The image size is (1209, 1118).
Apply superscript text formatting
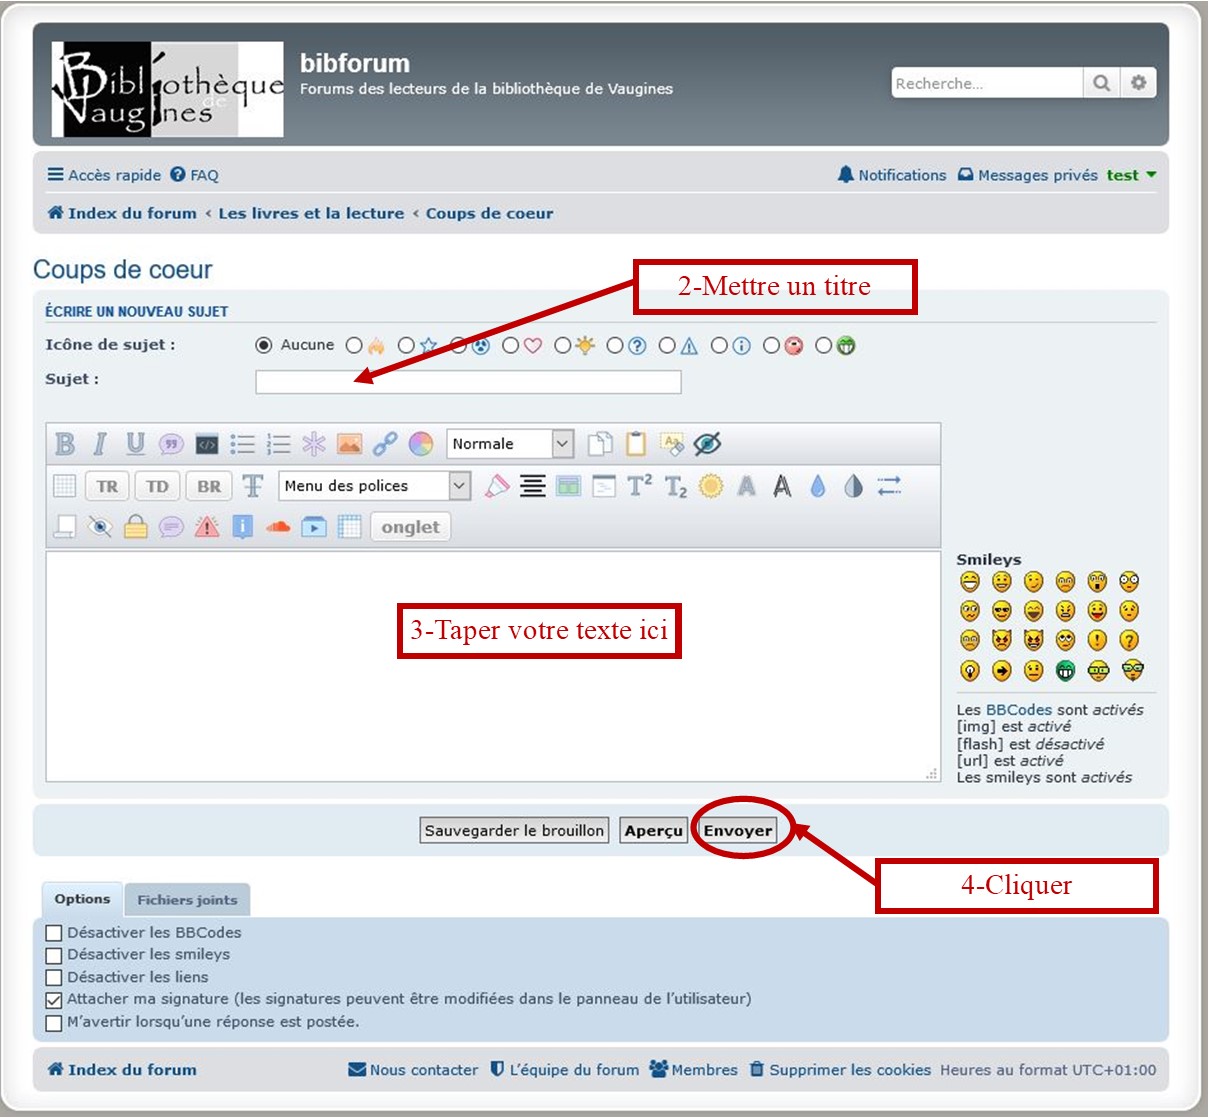pos(639,486)
